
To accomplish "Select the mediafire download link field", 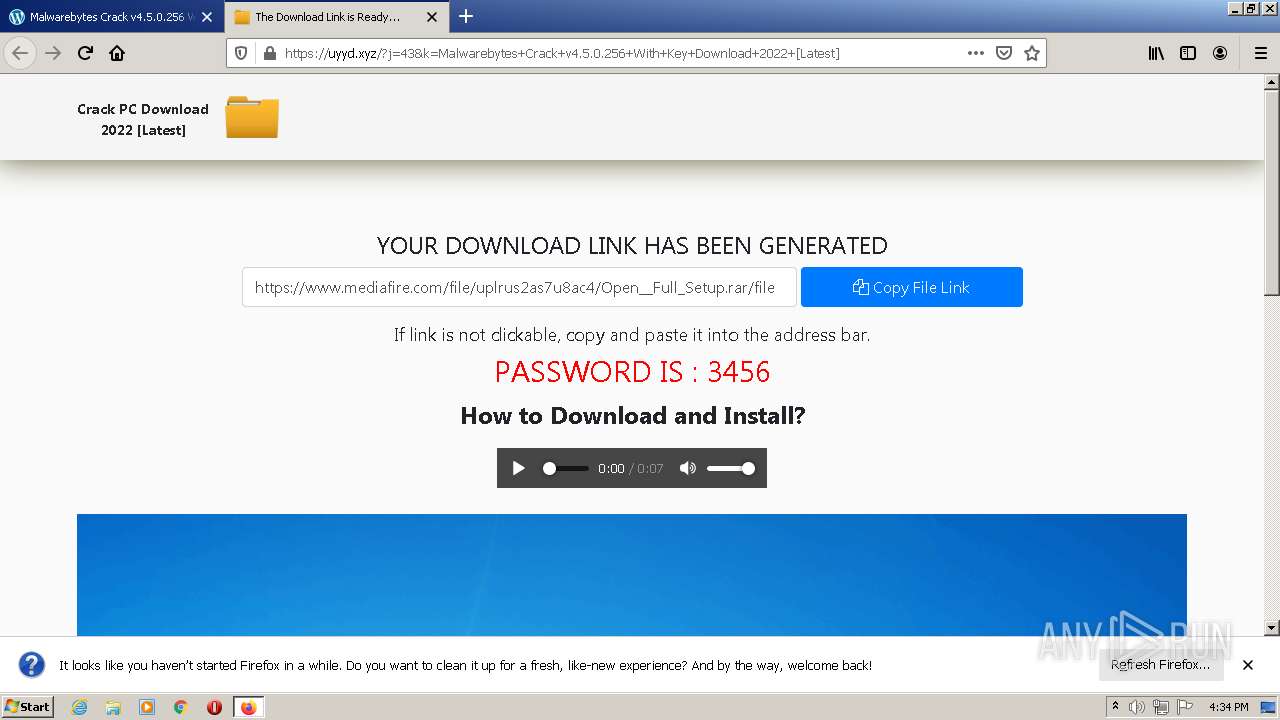I will [x=519, y=287].
